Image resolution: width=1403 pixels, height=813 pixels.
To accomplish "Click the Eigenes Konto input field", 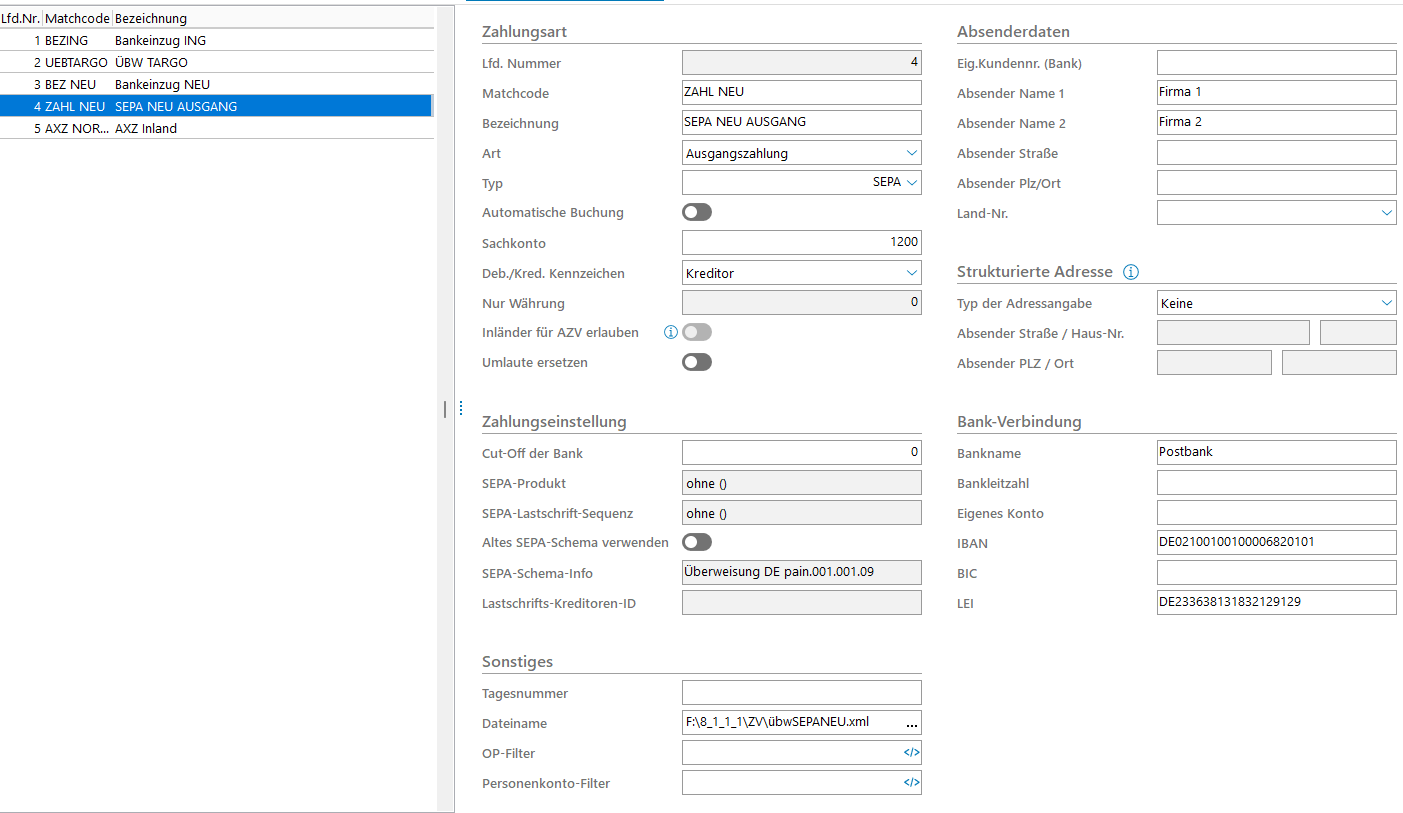I will (x=1276, y=512).
